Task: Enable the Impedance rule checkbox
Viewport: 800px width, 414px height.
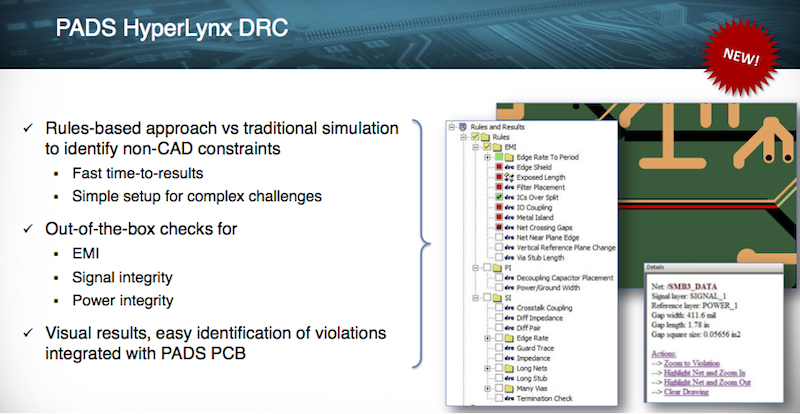Action: 498,358
